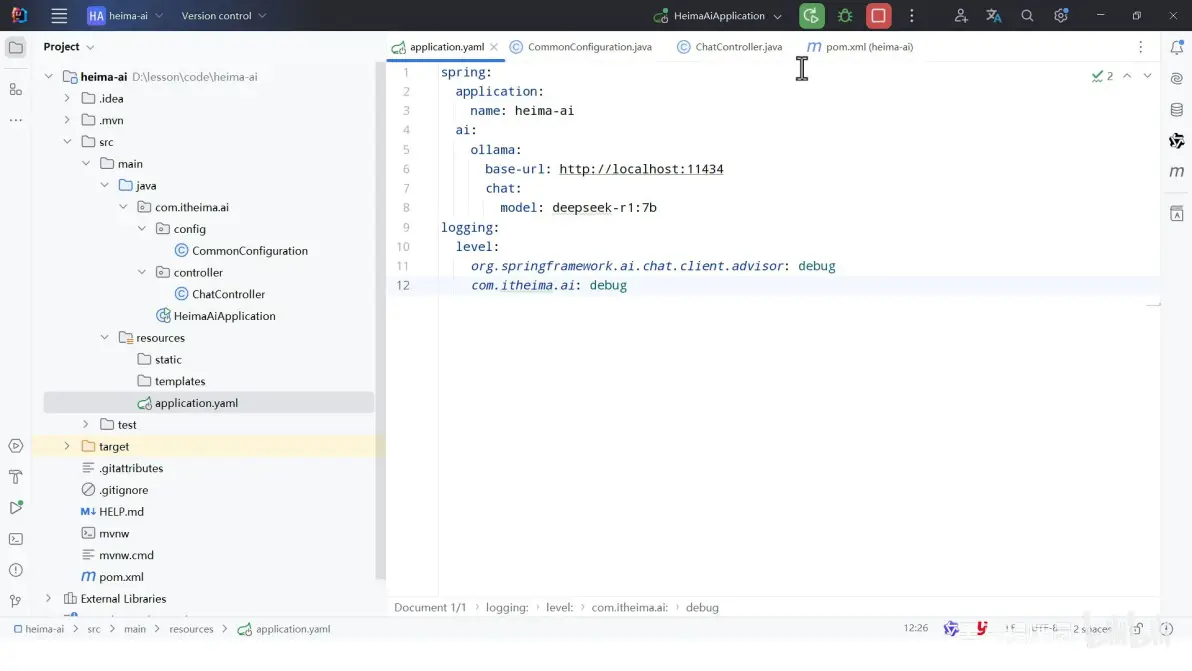Open the http://localhost:11434 link in editor
The width and height of the screenshot is (1192, 671).
pyautogui.click(x=643, y=168)
